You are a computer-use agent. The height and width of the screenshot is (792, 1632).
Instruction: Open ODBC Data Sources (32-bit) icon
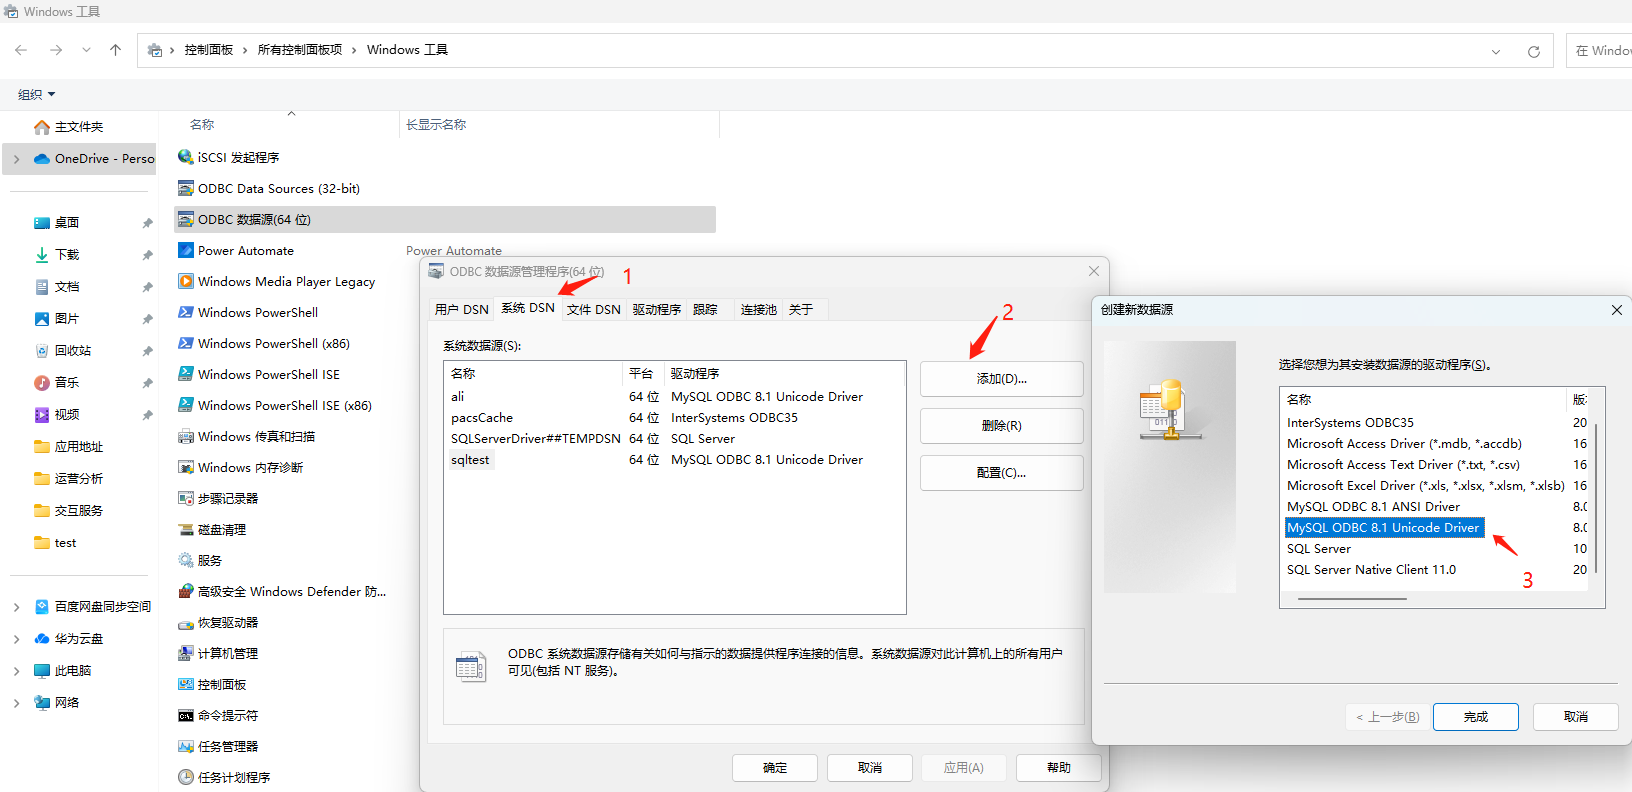[185, 188]
